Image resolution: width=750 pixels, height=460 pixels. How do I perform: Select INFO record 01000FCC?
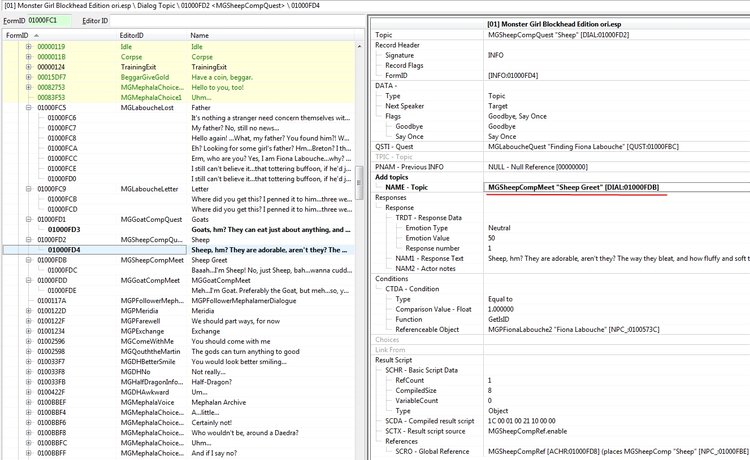point(179,158)
